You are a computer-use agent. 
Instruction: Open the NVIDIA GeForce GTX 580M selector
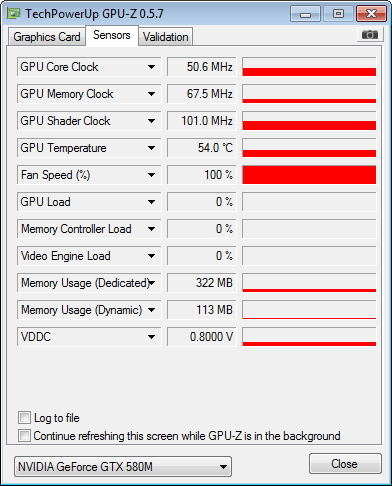(123, 467)
